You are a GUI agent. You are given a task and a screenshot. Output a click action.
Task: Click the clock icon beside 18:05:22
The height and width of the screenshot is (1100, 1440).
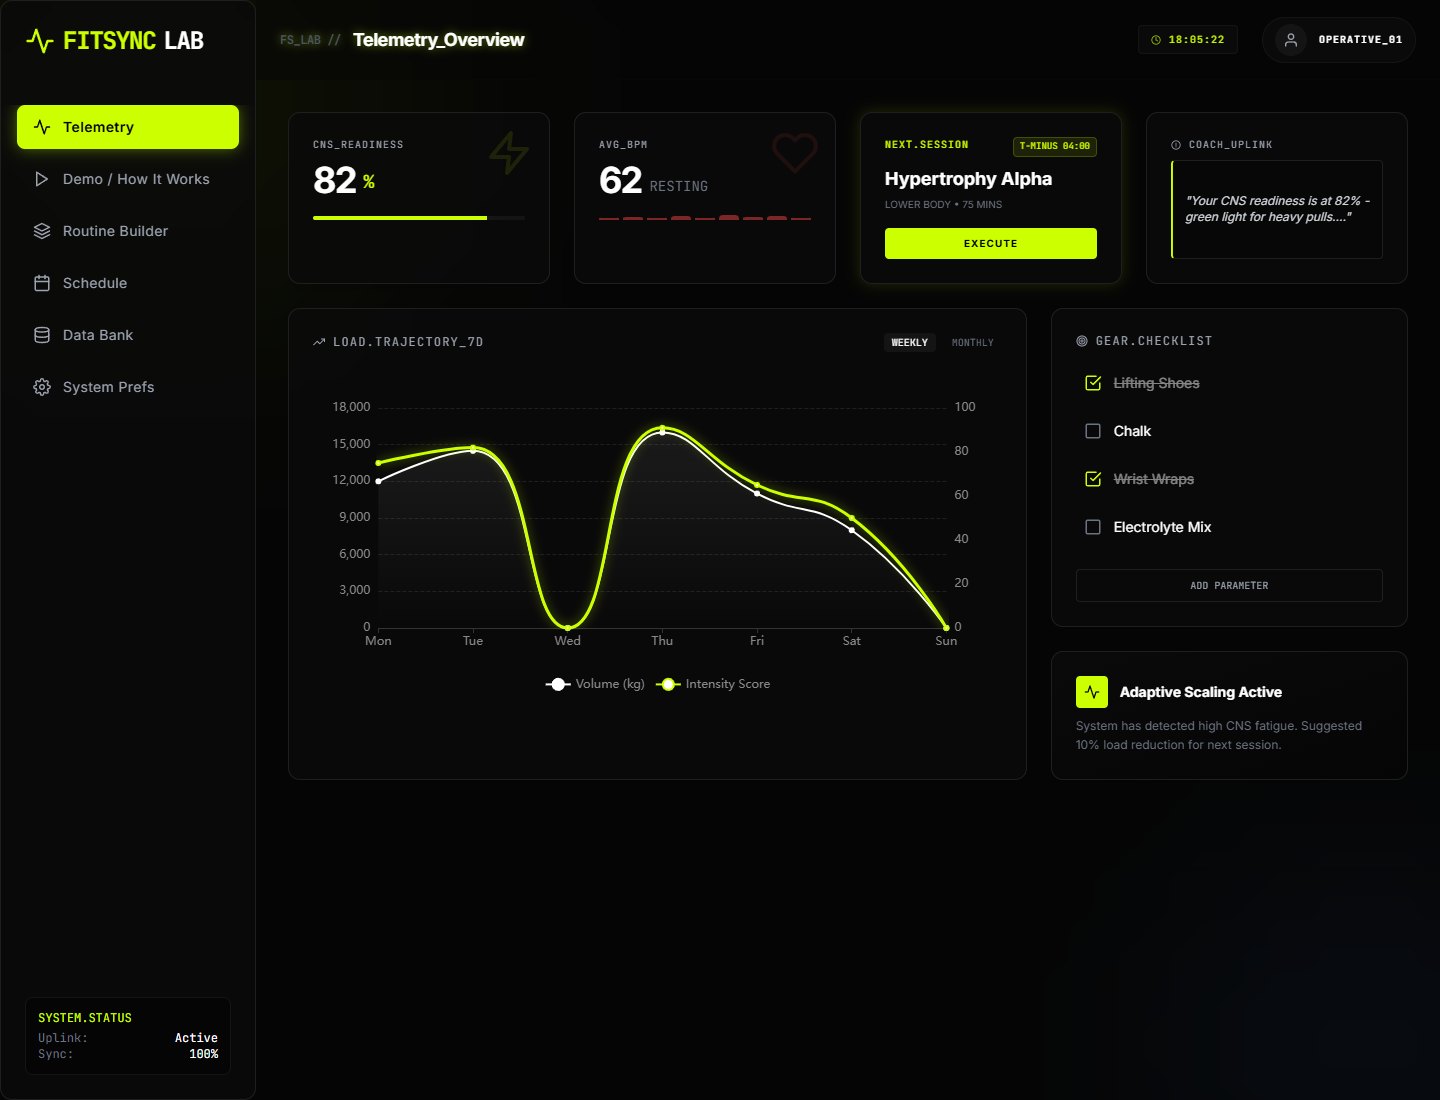[x=1156, y=40]
